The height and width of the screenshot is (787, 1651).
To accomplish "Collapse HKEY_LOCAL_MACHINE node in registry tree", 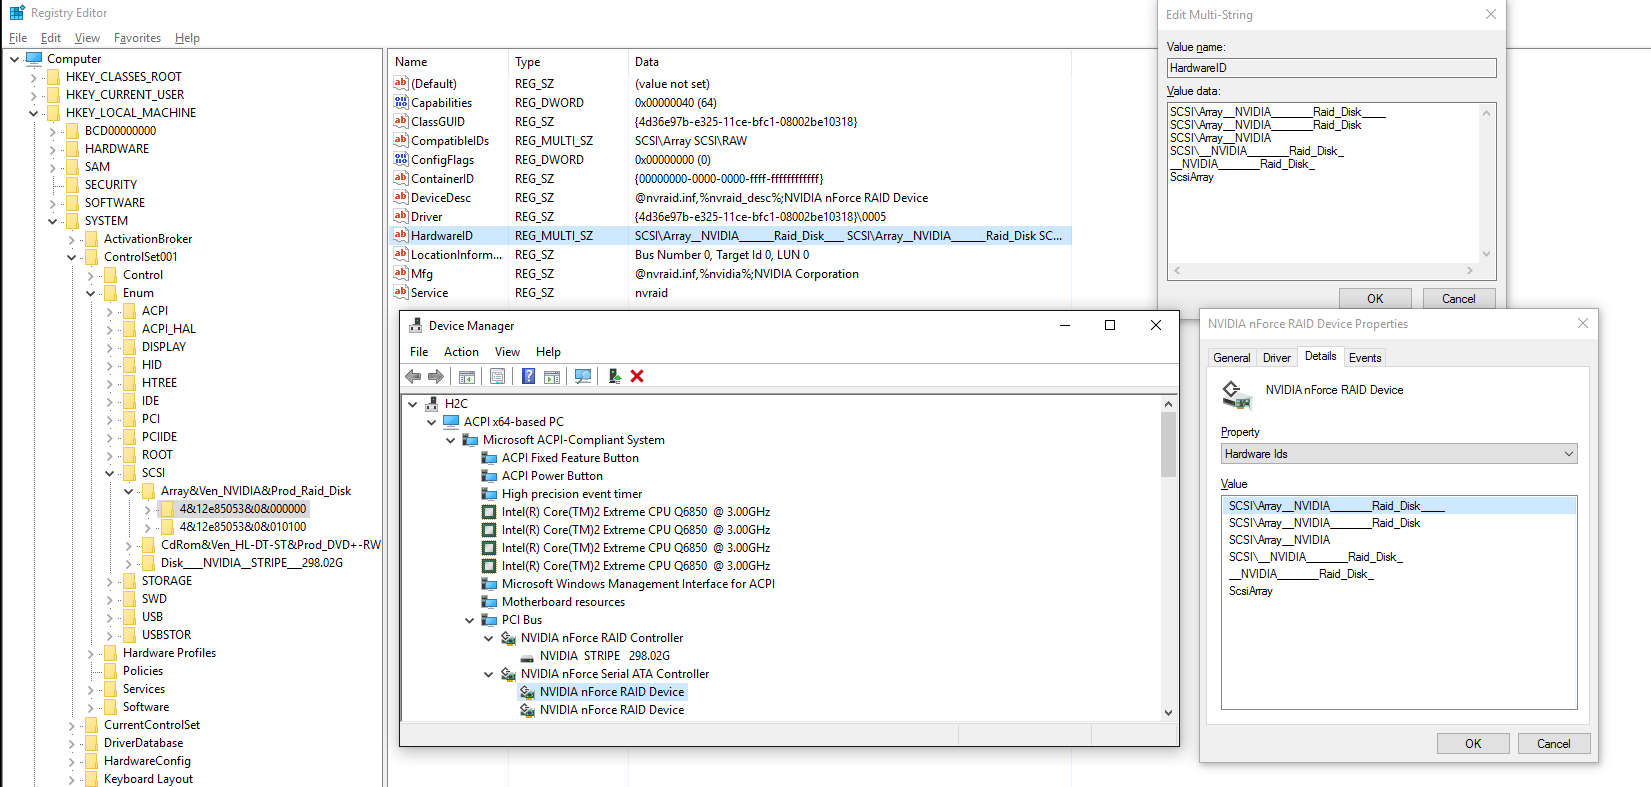I will pyautogui.click(x=33, y=113).
